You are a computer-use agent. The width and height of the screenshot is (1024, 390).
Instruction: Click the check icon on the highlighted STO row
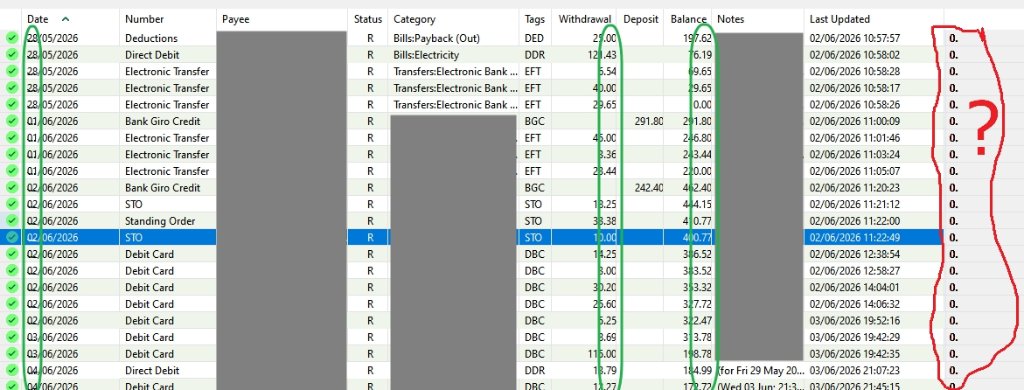[12, 237]
